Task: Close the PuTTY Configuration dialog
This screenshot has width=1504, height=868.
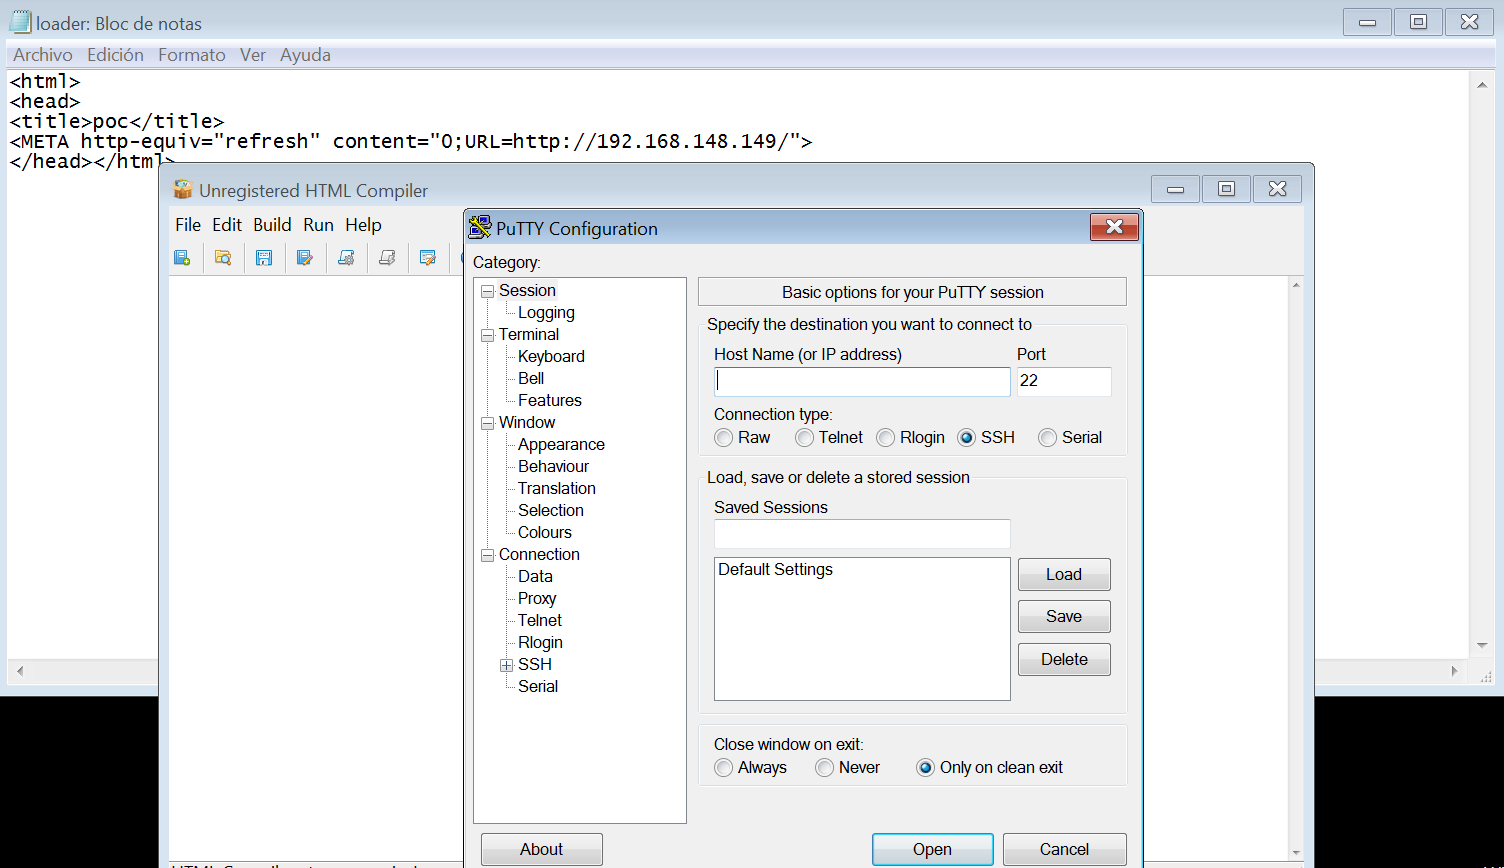Action: coord(1114,227)
